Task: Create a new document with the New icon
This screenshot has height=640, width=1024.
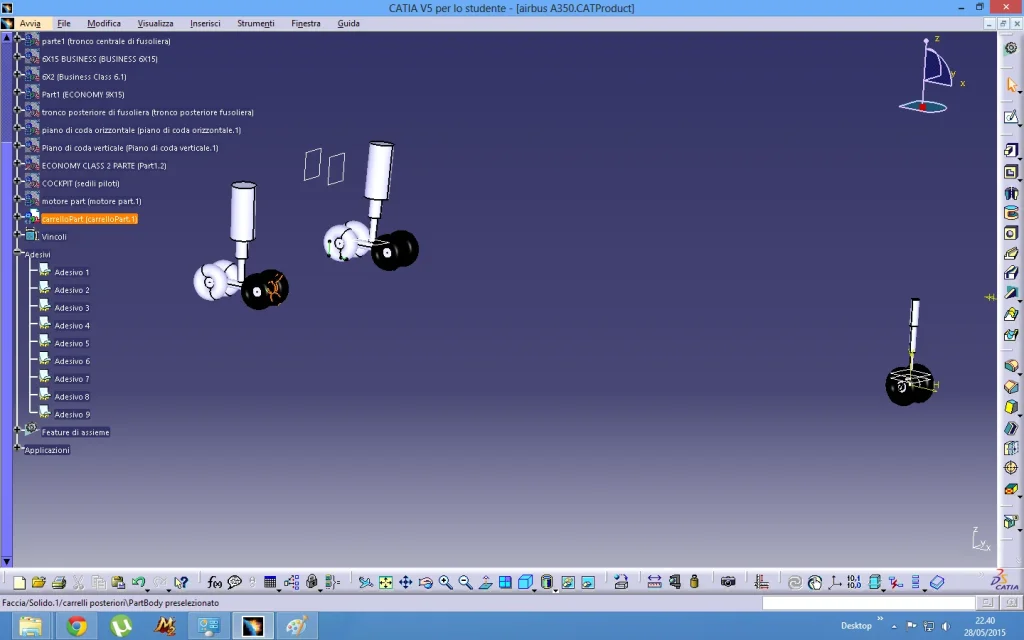Action: click(x=19, y=582)
